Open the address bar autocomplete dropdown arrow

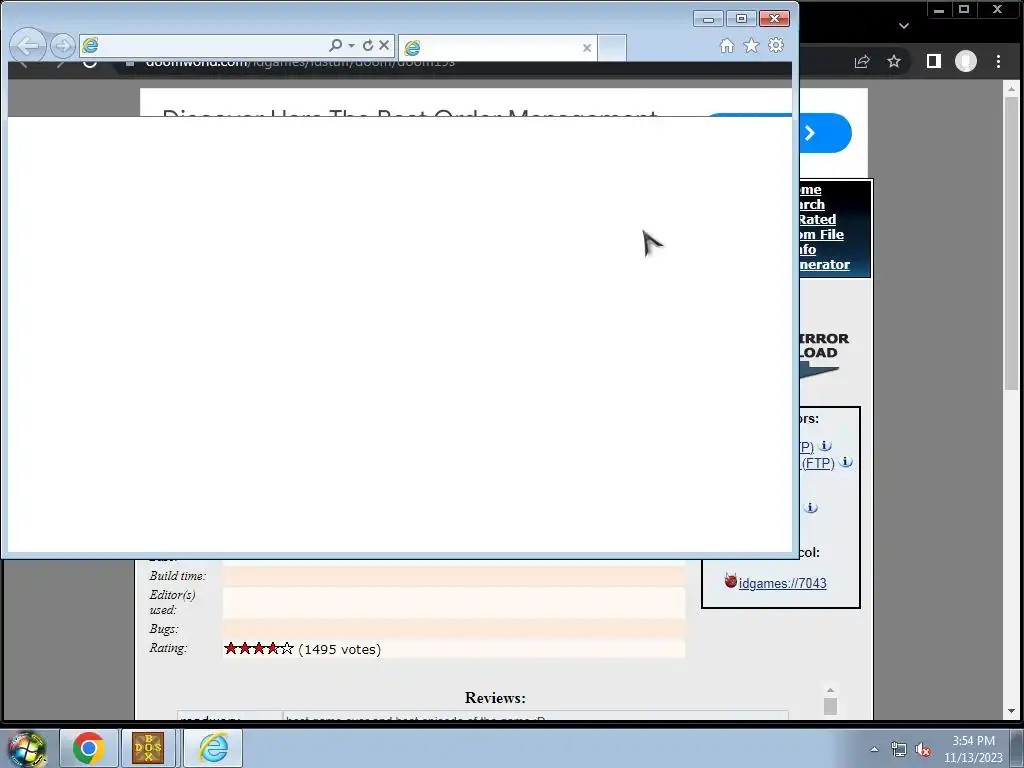click(x=351, y=45)
